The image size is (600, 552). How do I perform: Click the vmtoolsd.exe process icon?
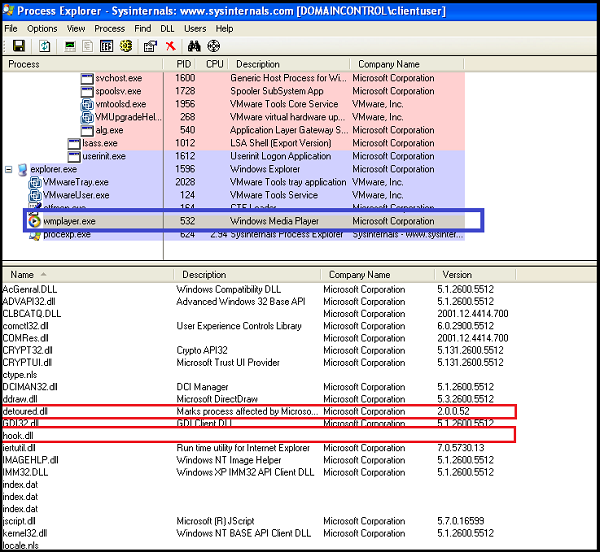click(x=87, y=104)
